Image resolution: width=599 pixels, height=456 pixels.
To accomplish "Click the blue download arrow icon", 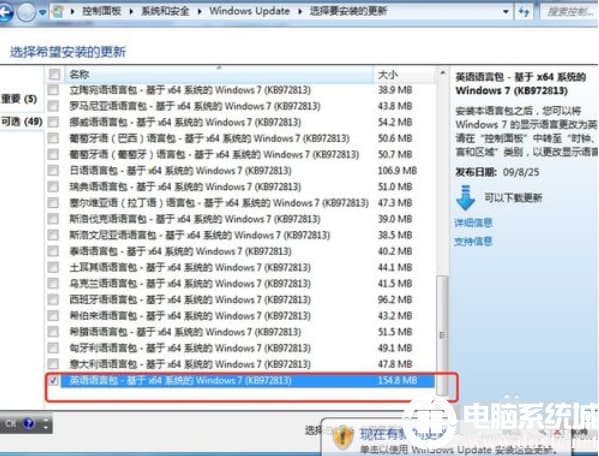I will point(465,198).
